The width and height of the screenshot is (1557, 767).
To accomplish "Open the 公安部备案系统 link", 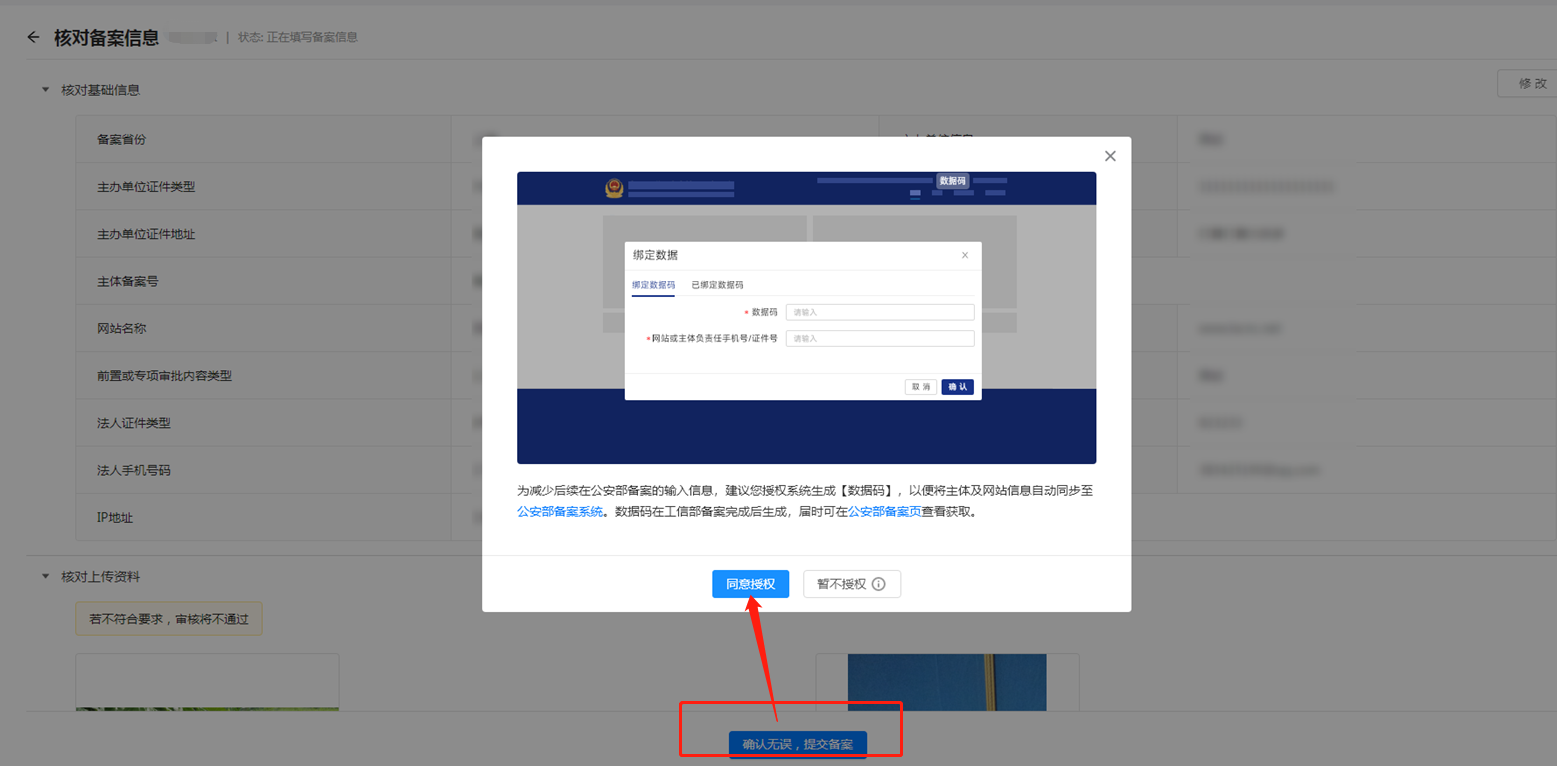I will click(x=560, y=512).
